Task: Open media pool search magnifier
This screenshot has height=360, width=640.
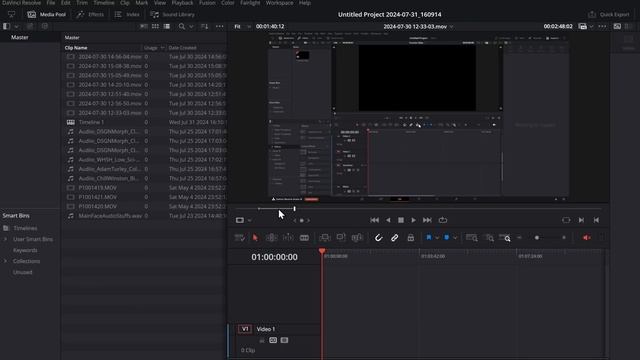Action: (x=182, y=26)
